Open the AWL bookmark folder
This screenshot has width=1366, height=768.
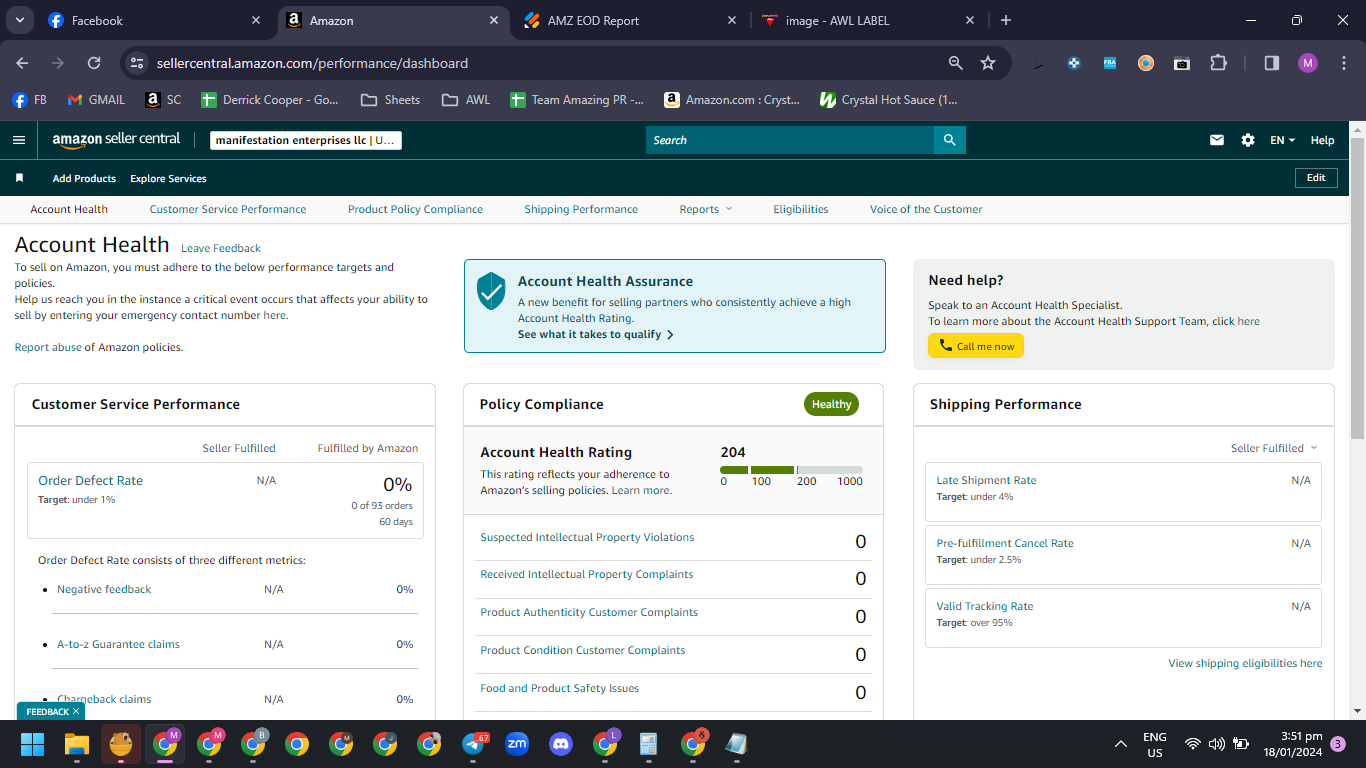pyautogui.click(x=466, y=100)
